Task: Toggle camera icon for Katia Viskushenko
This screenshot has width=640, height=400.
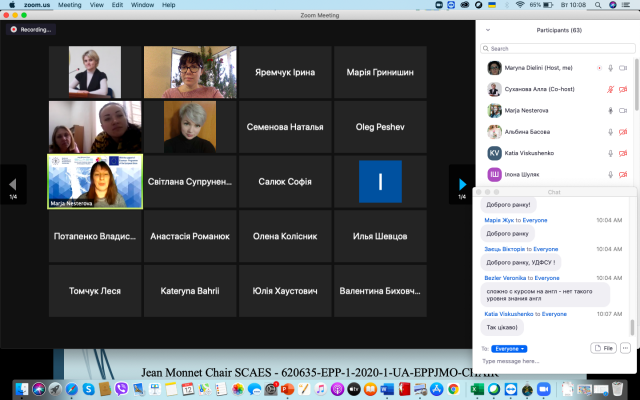Action: pos(623,153)
